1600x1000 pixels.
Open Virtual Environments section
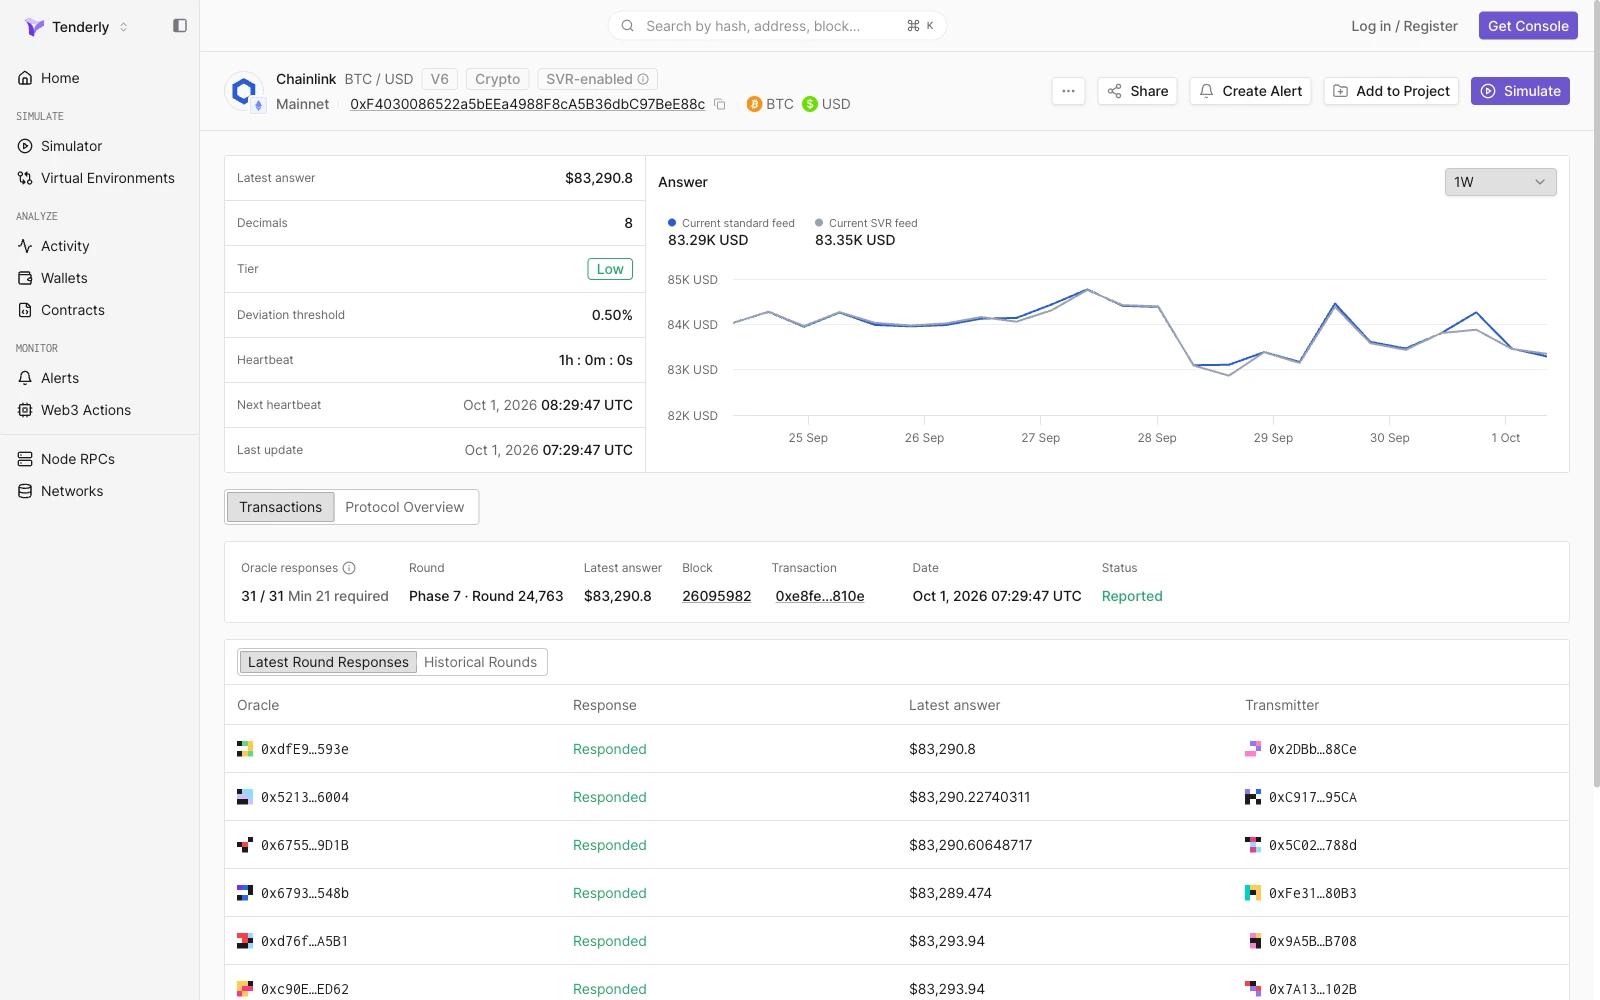[x=107, y=178]
